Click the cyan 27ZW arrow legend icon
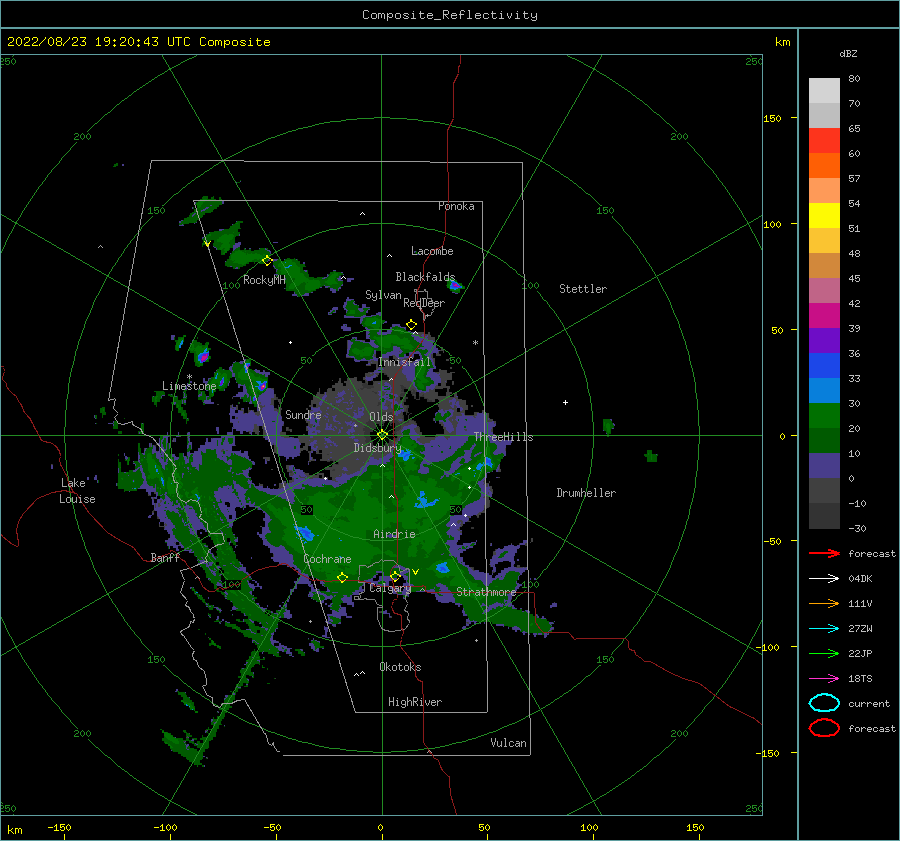Image resolution: width=900 pixels, height=841 pixels. click(x=824, y=629)
